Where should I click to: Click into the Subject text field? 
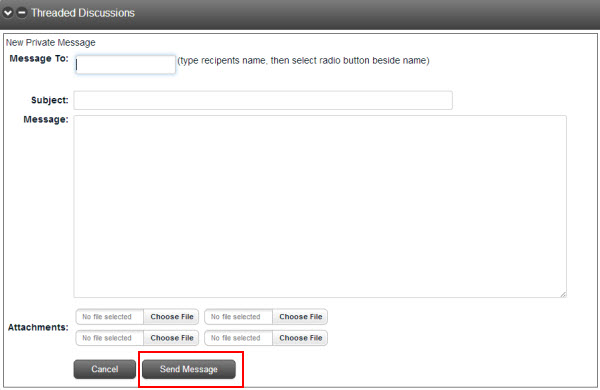263,100
